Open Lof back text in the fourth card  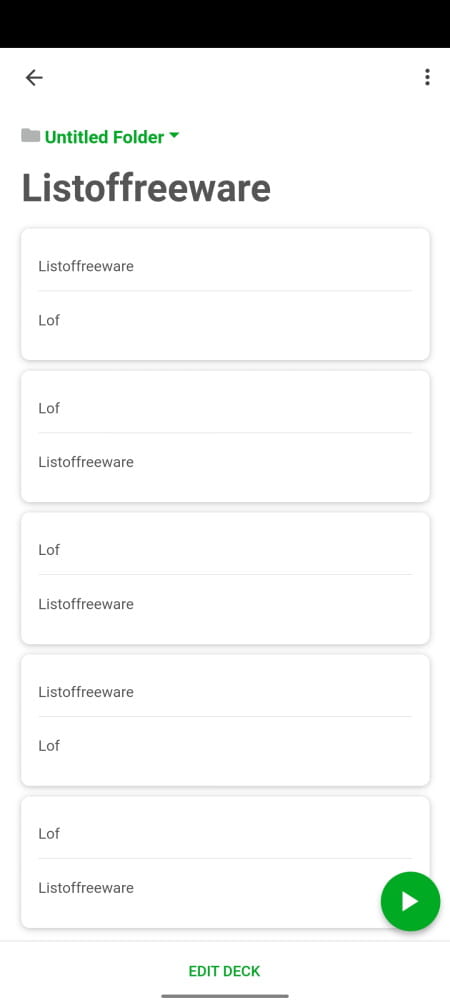(x=49, y=746)
